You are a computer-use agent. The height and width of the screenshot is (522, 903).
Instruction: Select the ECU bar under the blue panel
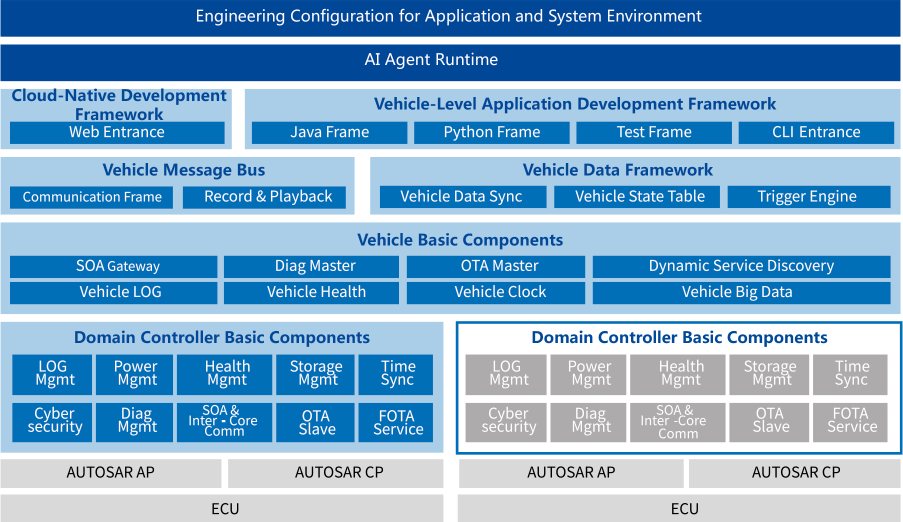point(222,508)
